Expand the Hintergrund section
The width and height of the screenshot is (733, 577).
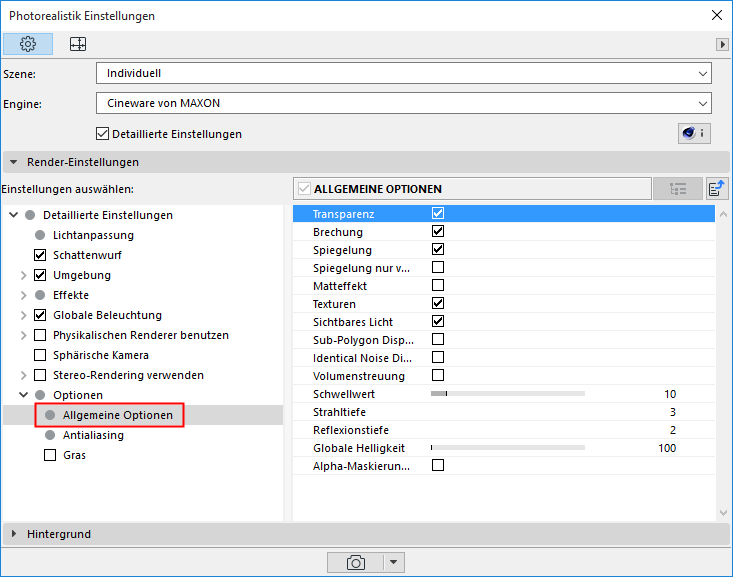point(14,534)
